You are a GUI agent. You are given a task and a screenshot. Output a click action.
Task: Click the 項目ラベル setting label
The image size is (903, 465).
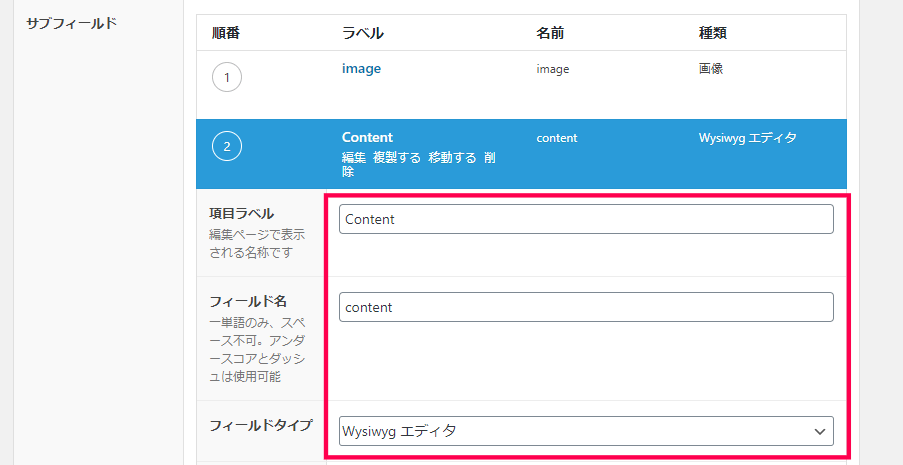point(241,214)
